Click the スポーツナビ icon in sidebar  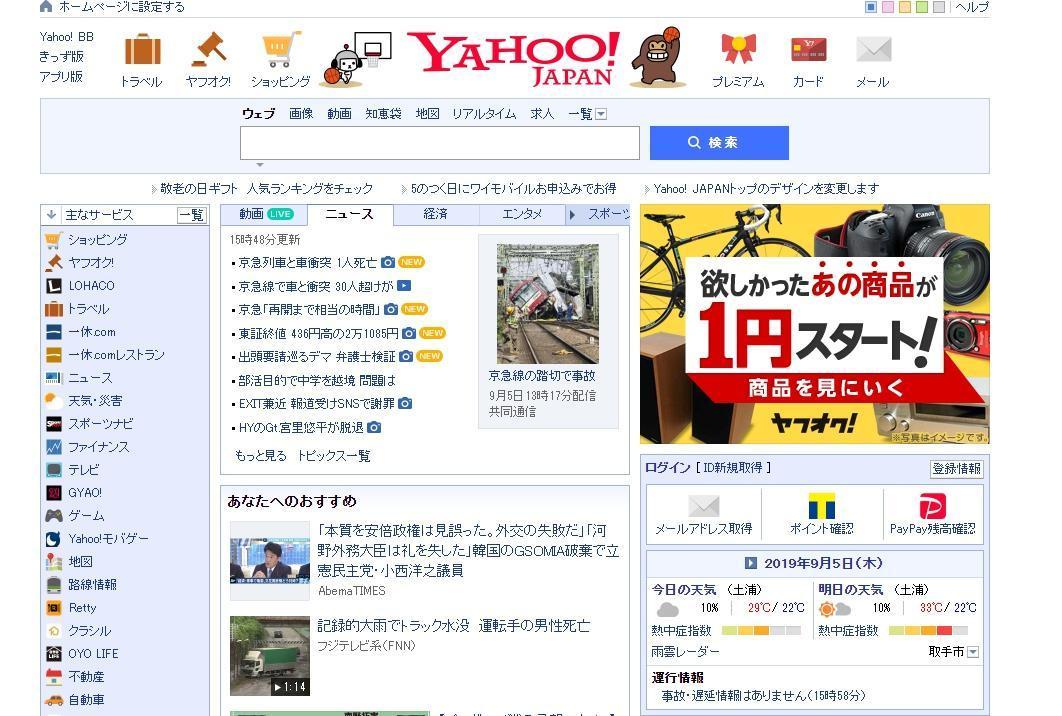click(x=54, y=424)
